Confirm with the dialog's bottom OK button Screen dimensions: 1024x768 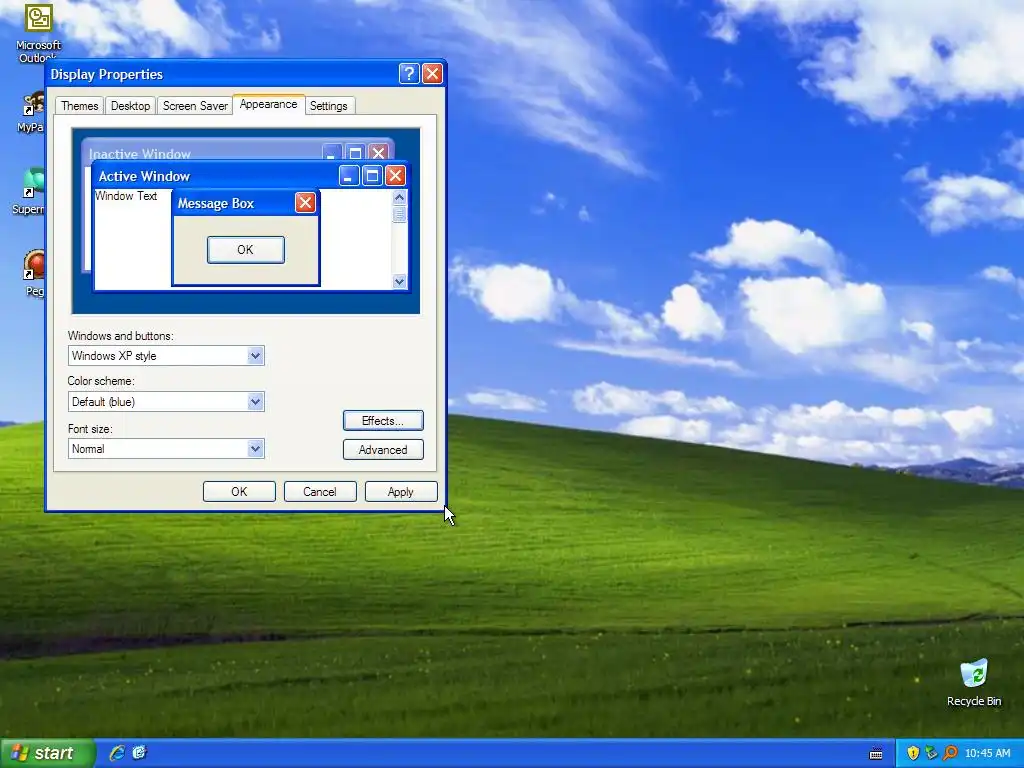coord(239,492)
